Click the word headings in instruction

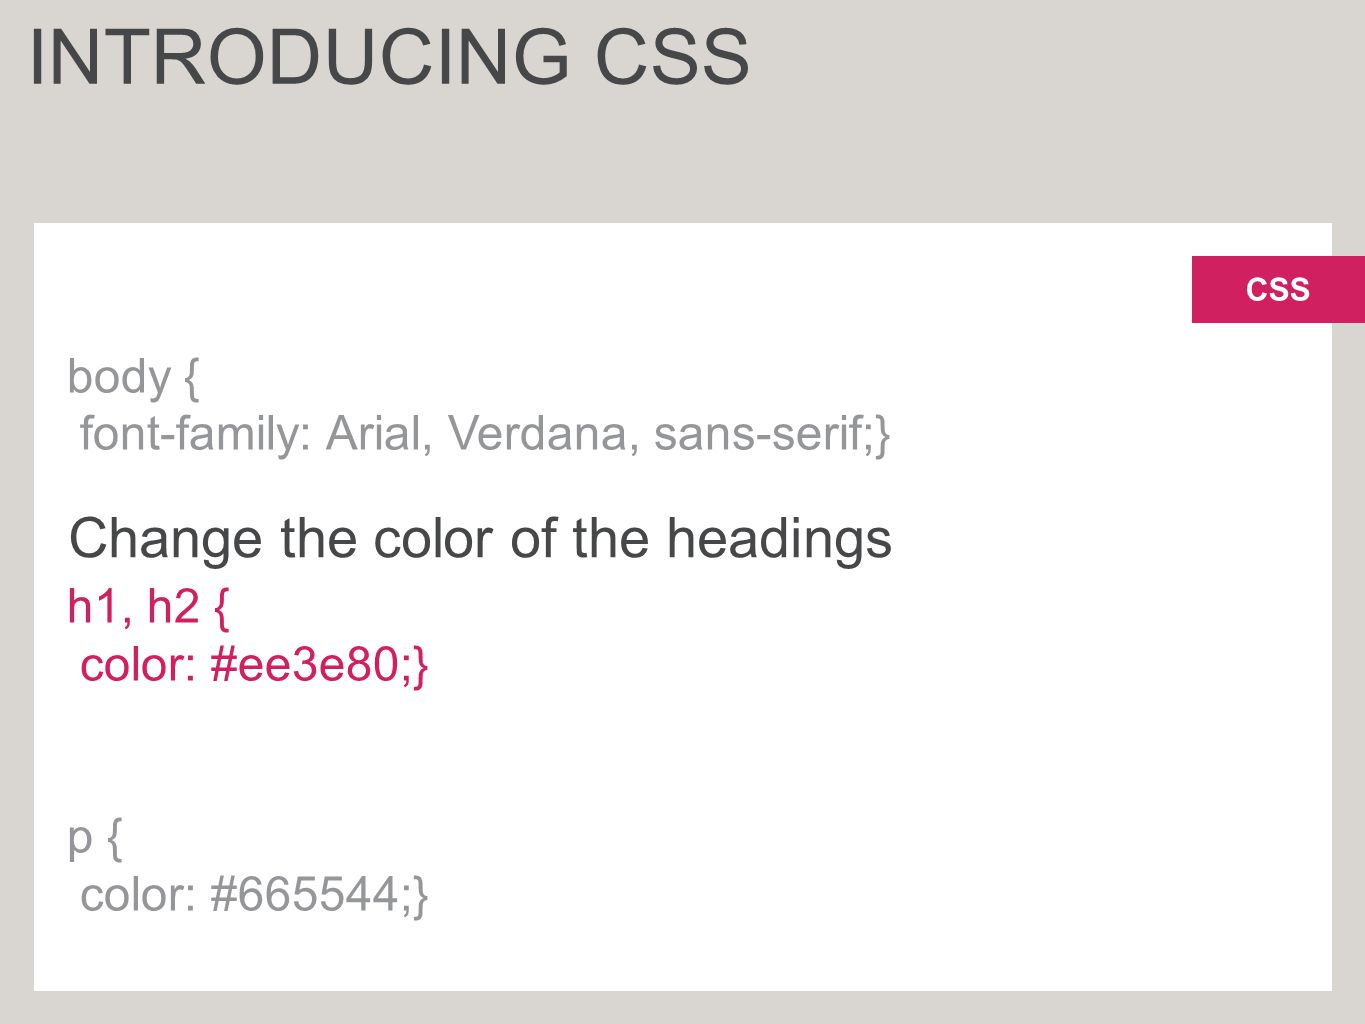pos(779,540)
